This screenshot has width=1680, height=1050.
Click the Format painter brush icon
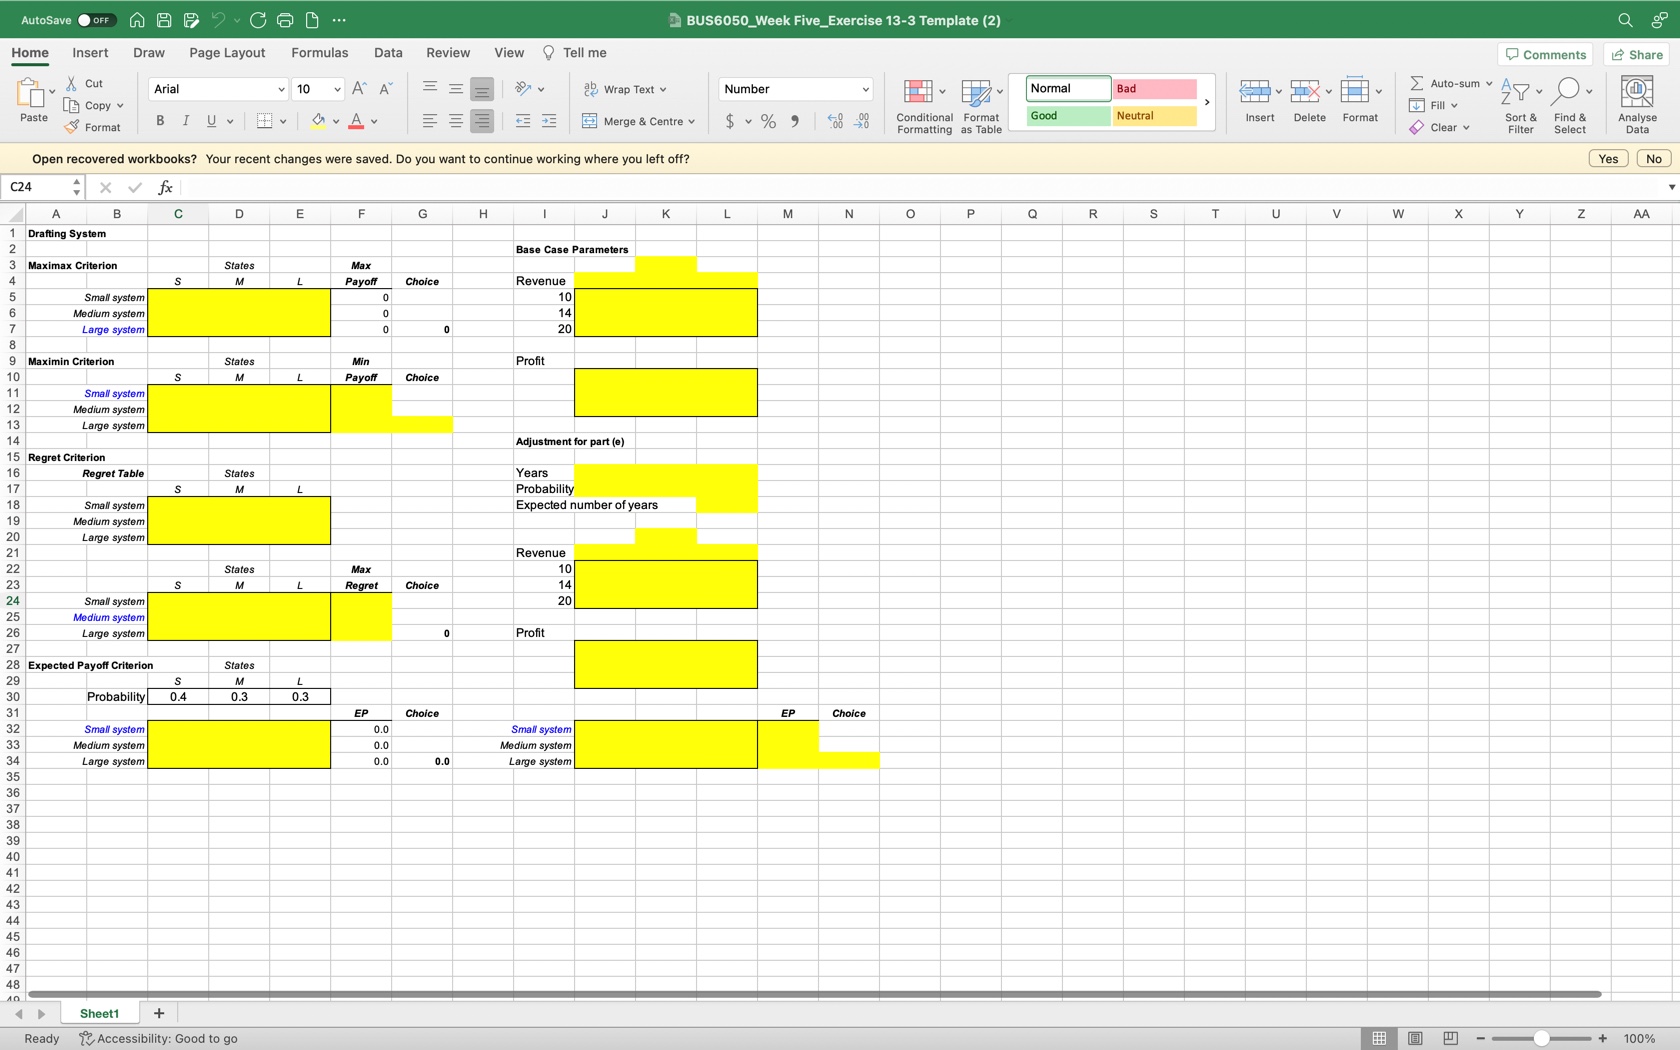coord(72,127)
